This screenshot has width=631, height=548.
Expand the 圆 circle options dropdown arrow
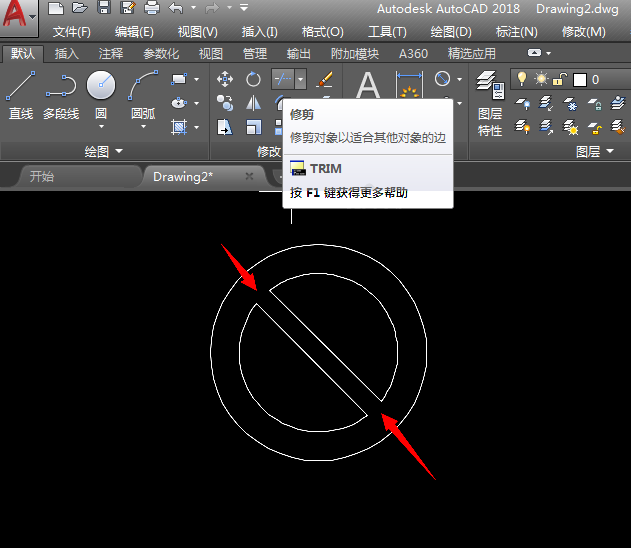pyautogui.click(x=101, y=126)
